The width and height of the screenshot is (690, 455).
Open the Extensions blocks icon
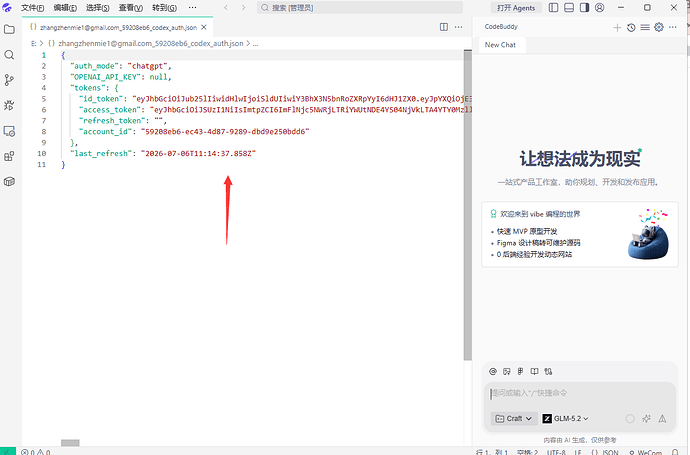click(x=9, y=156)
